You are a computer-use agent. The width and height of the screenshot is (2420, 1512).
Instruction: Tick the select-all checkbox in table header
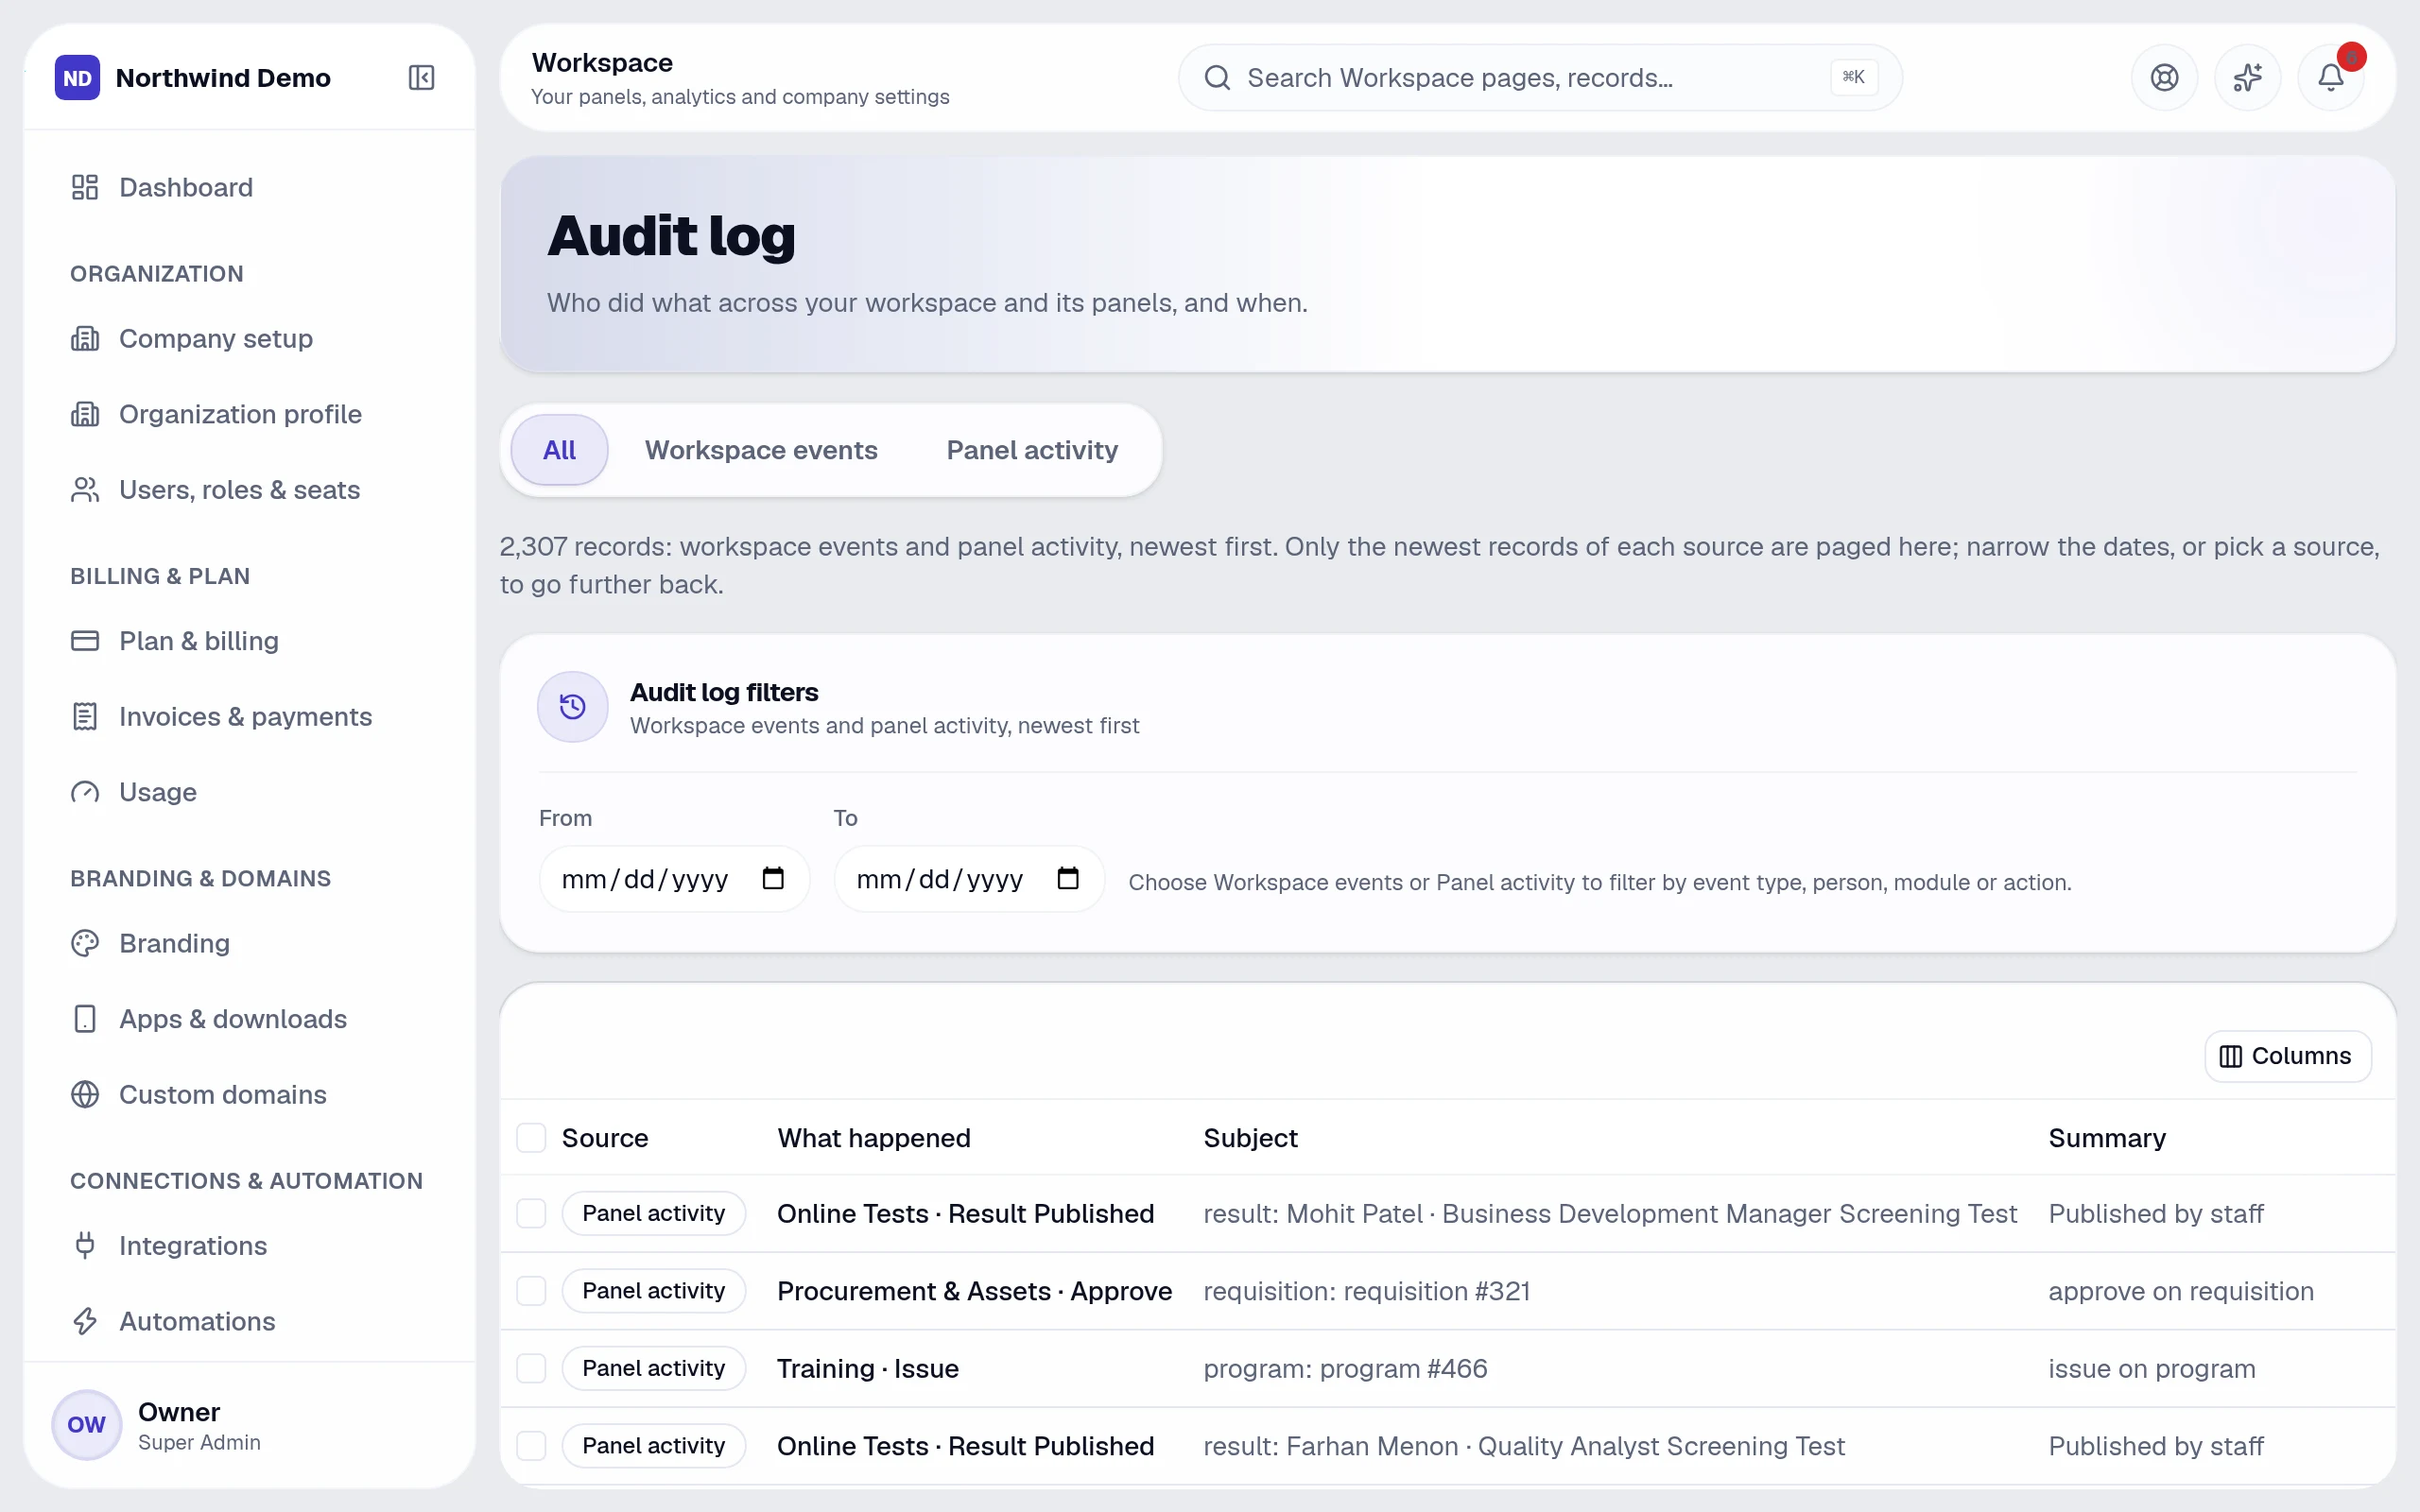click(x=531, y=1138)
